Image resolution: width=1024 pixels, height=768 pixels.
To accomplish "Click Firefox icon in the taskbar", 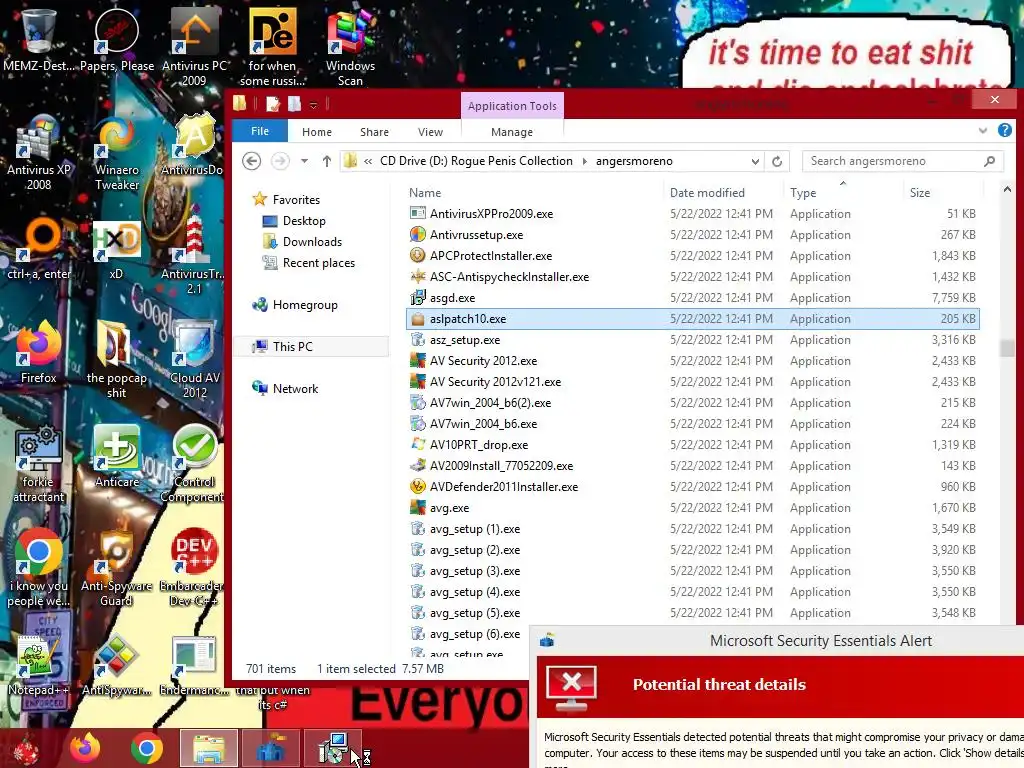I will (85, 748).
